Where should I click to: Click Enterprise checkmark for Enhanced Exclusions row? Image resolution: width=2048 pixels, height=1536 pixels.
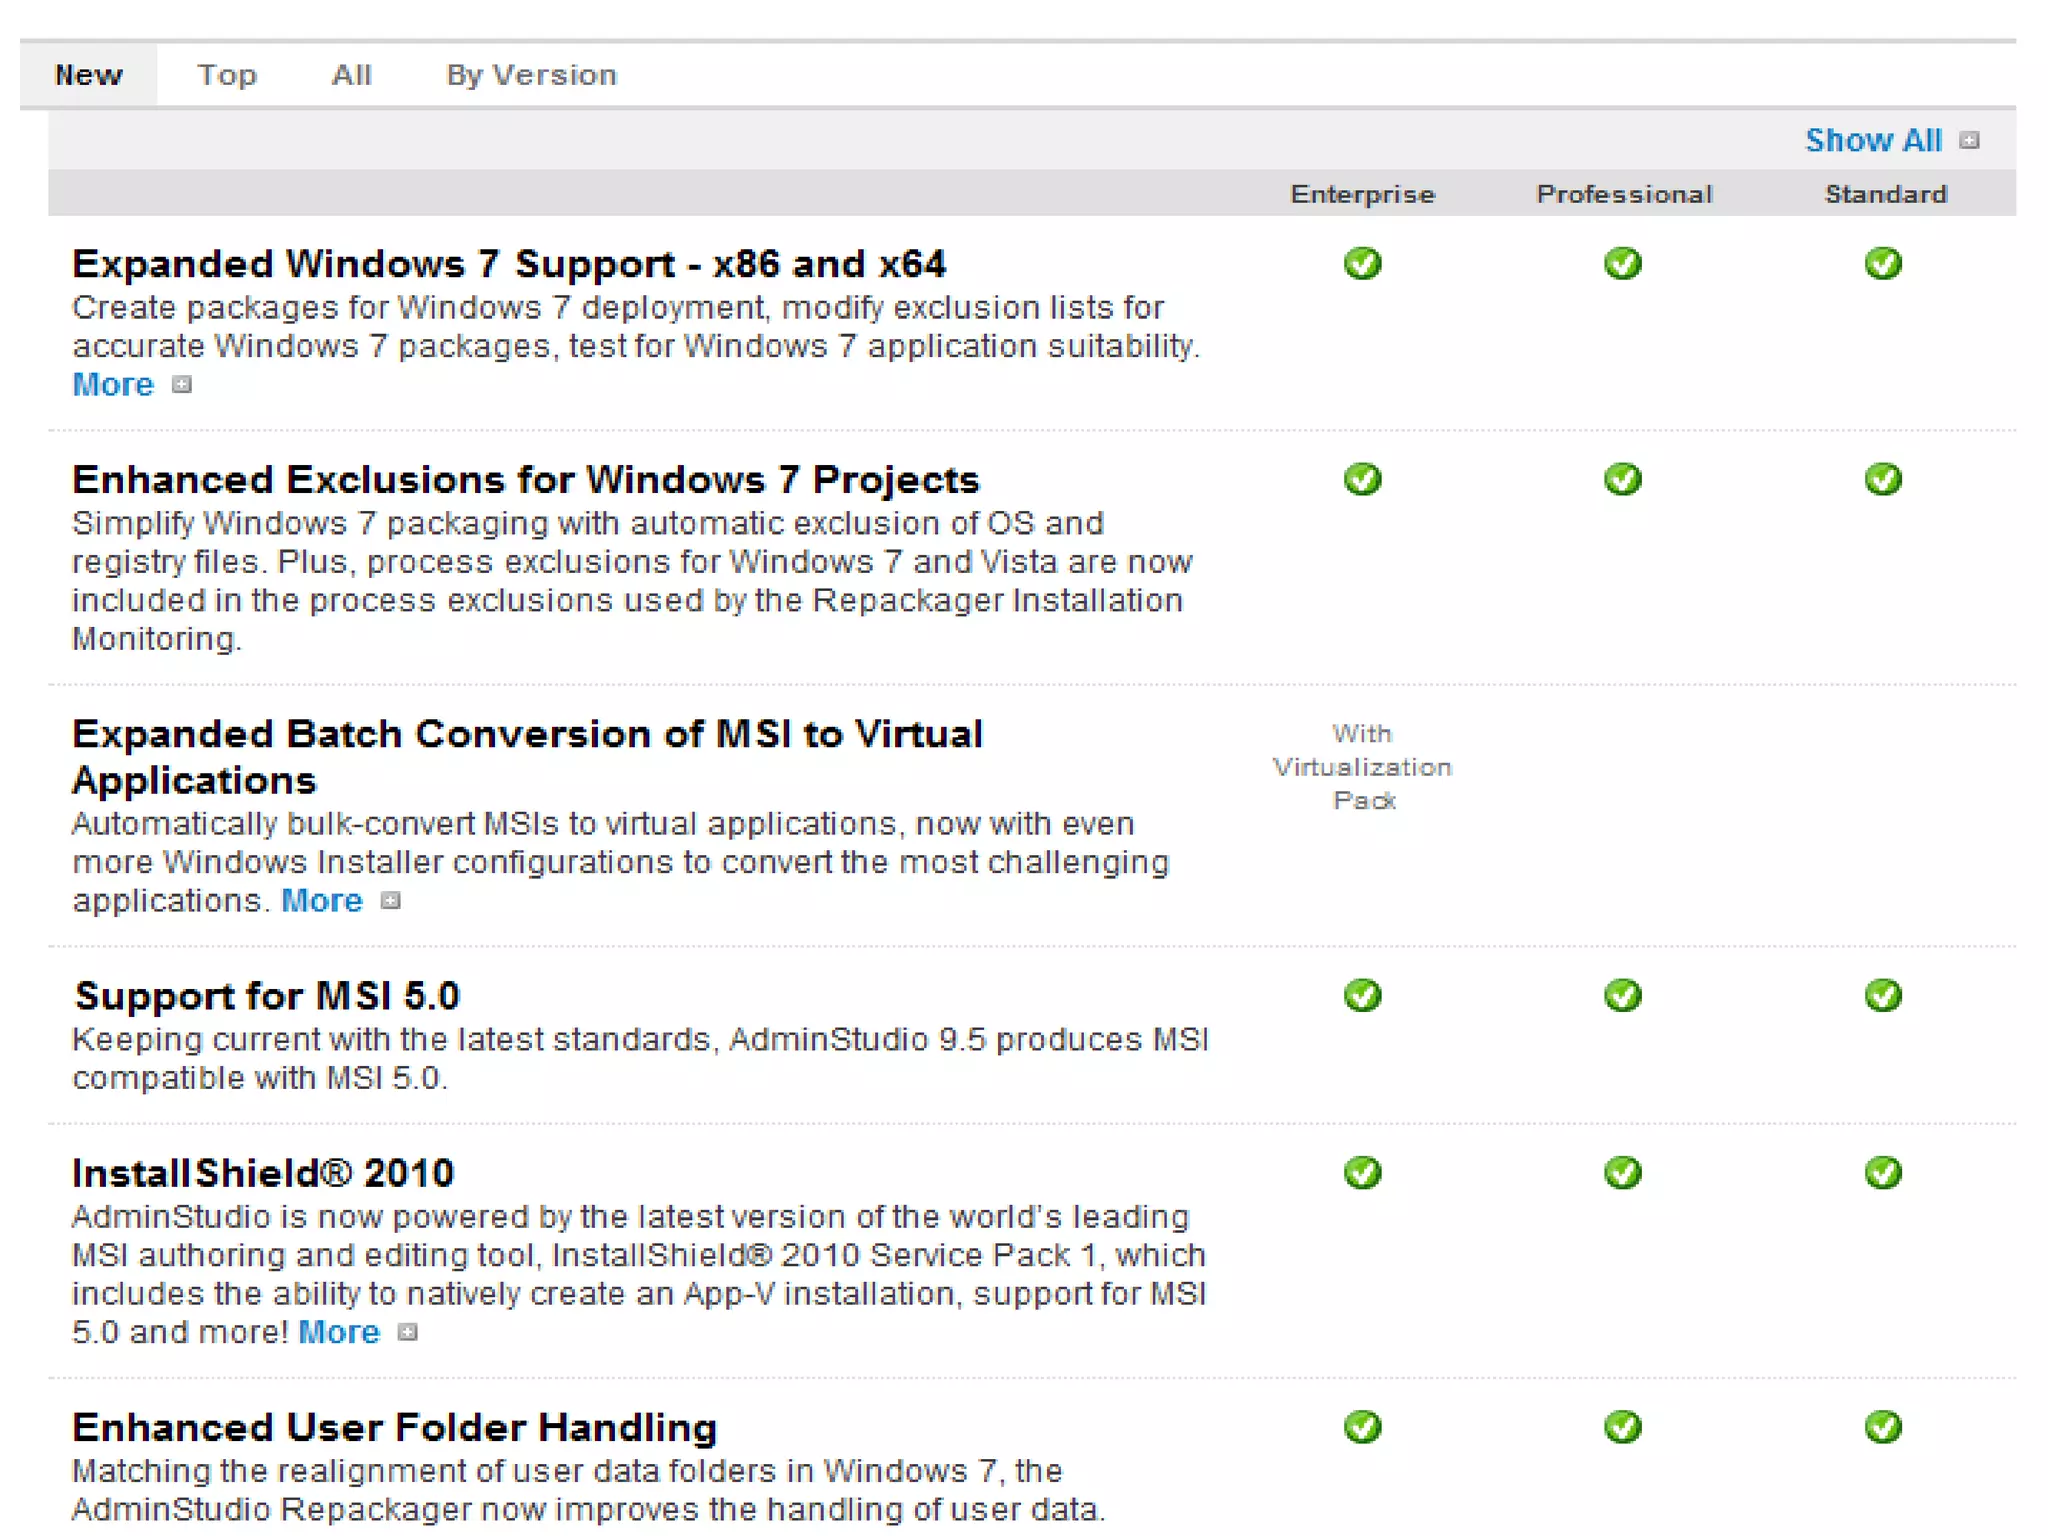pyautogui.click(x=1362, y=478)
